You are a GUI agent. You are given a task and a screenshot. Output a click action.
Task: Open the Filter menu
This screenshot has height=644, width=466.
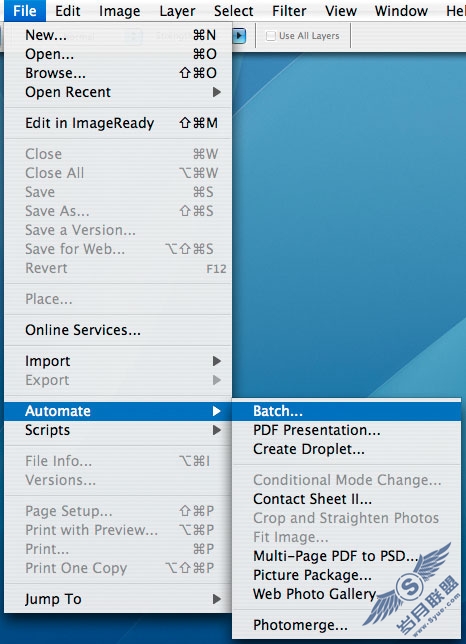(x=289, y=11)
